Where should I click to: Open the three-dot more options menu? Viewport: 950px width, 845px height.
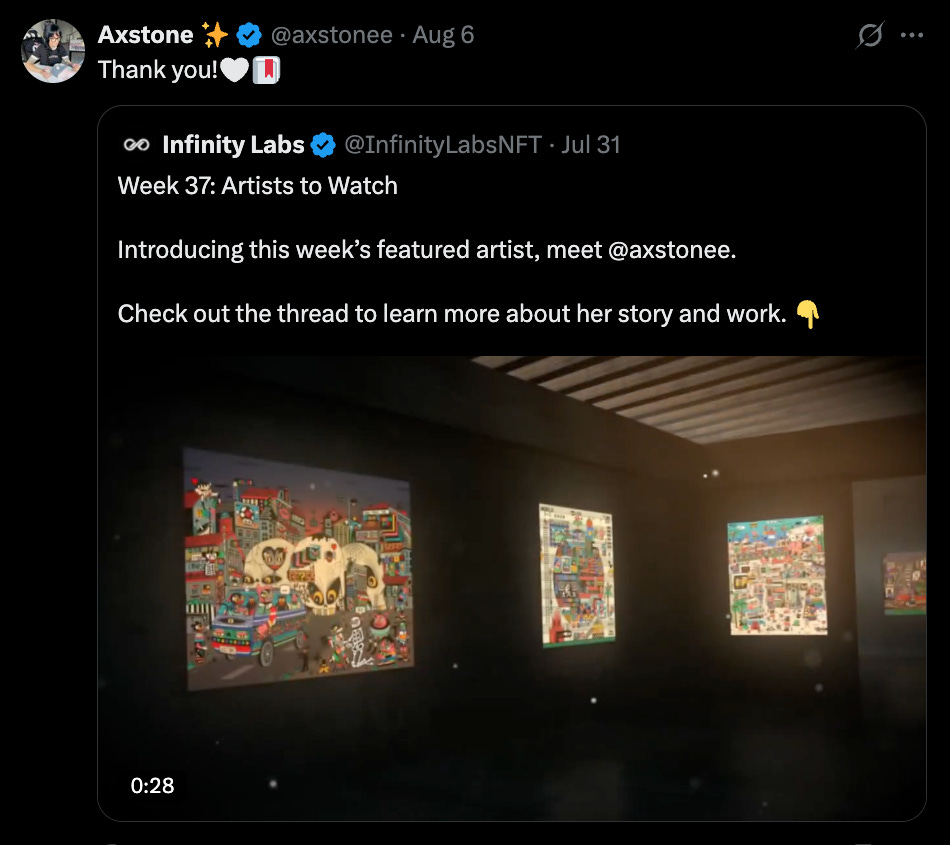(x=912, y=35)
